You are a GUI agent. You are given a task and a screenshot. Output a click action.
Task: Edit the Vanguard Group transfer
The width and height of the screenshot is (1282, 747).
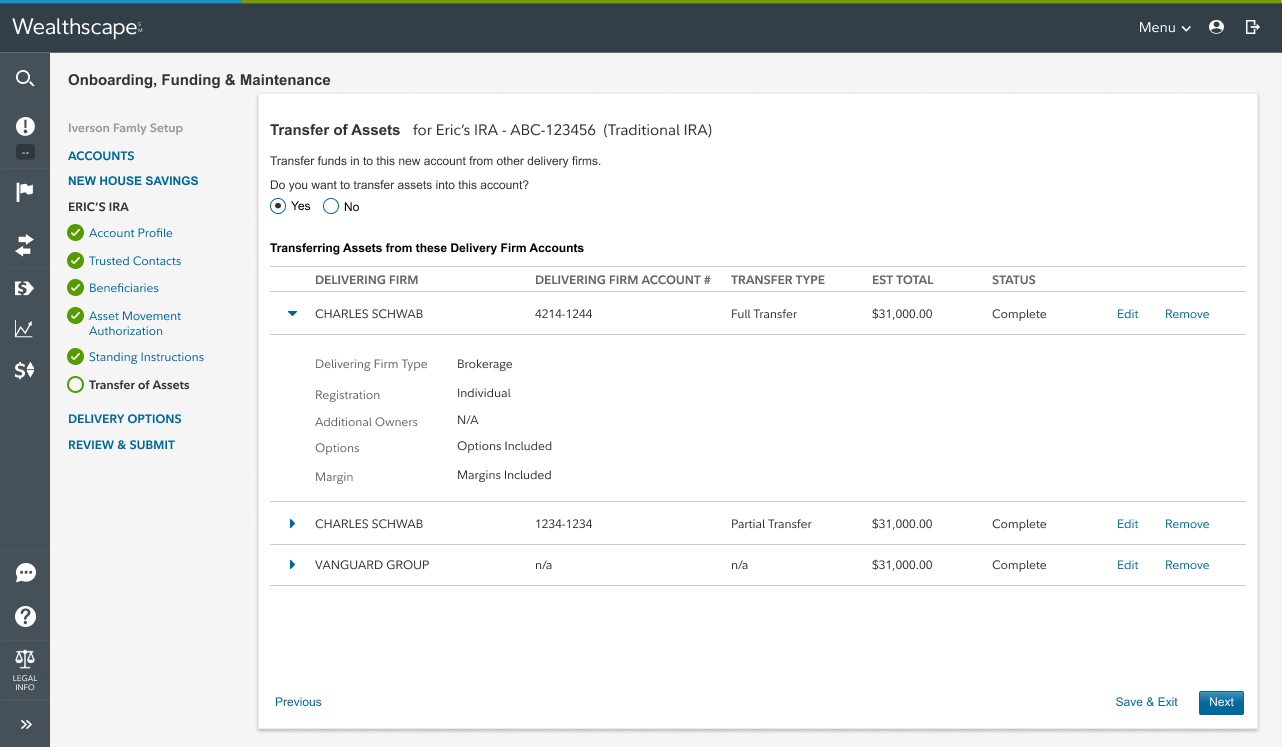[x=1128, y=565]
